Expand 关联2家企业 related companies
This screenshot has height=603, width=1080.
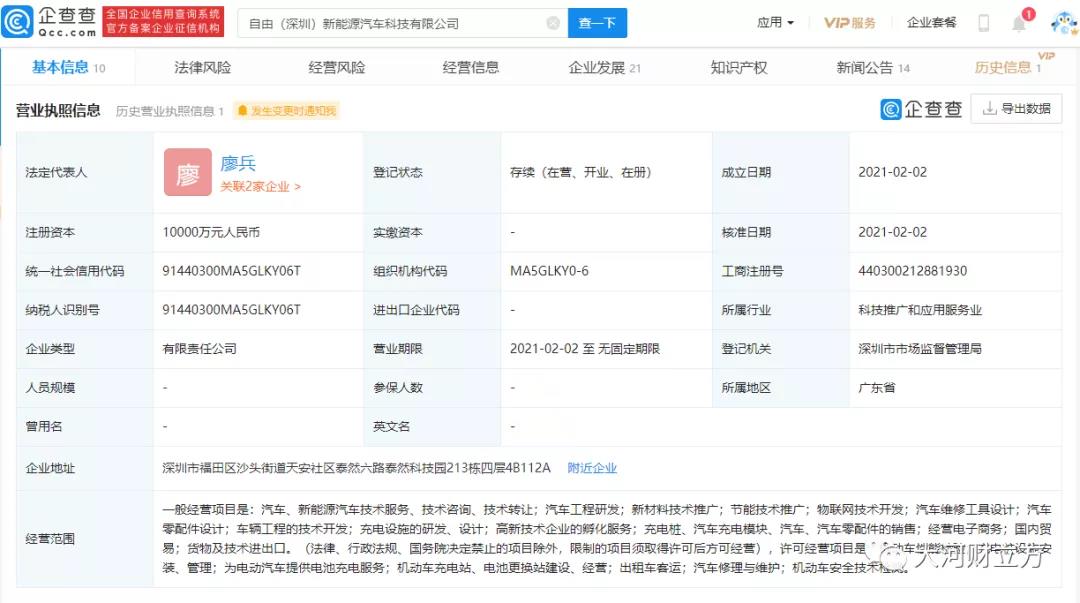[260, 186]
